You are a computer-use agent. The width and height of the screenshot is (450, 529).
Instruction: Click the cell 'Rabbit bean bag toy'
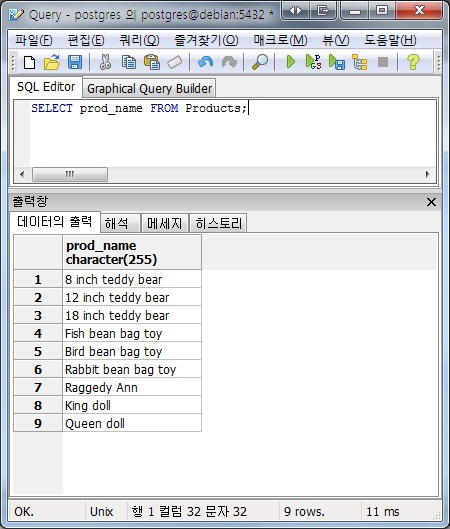pos(132,369)
